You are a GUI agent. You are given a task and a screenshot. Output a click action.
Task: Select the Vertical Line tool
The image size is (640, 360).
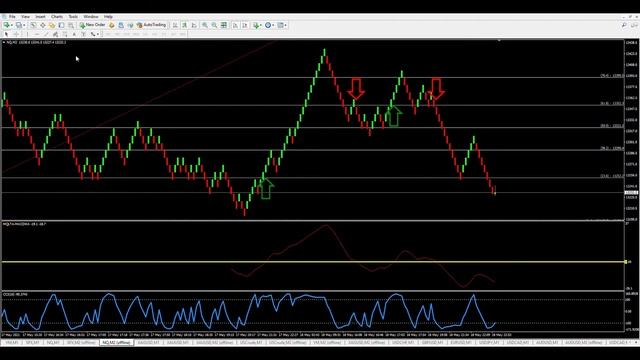click(27, 34)
